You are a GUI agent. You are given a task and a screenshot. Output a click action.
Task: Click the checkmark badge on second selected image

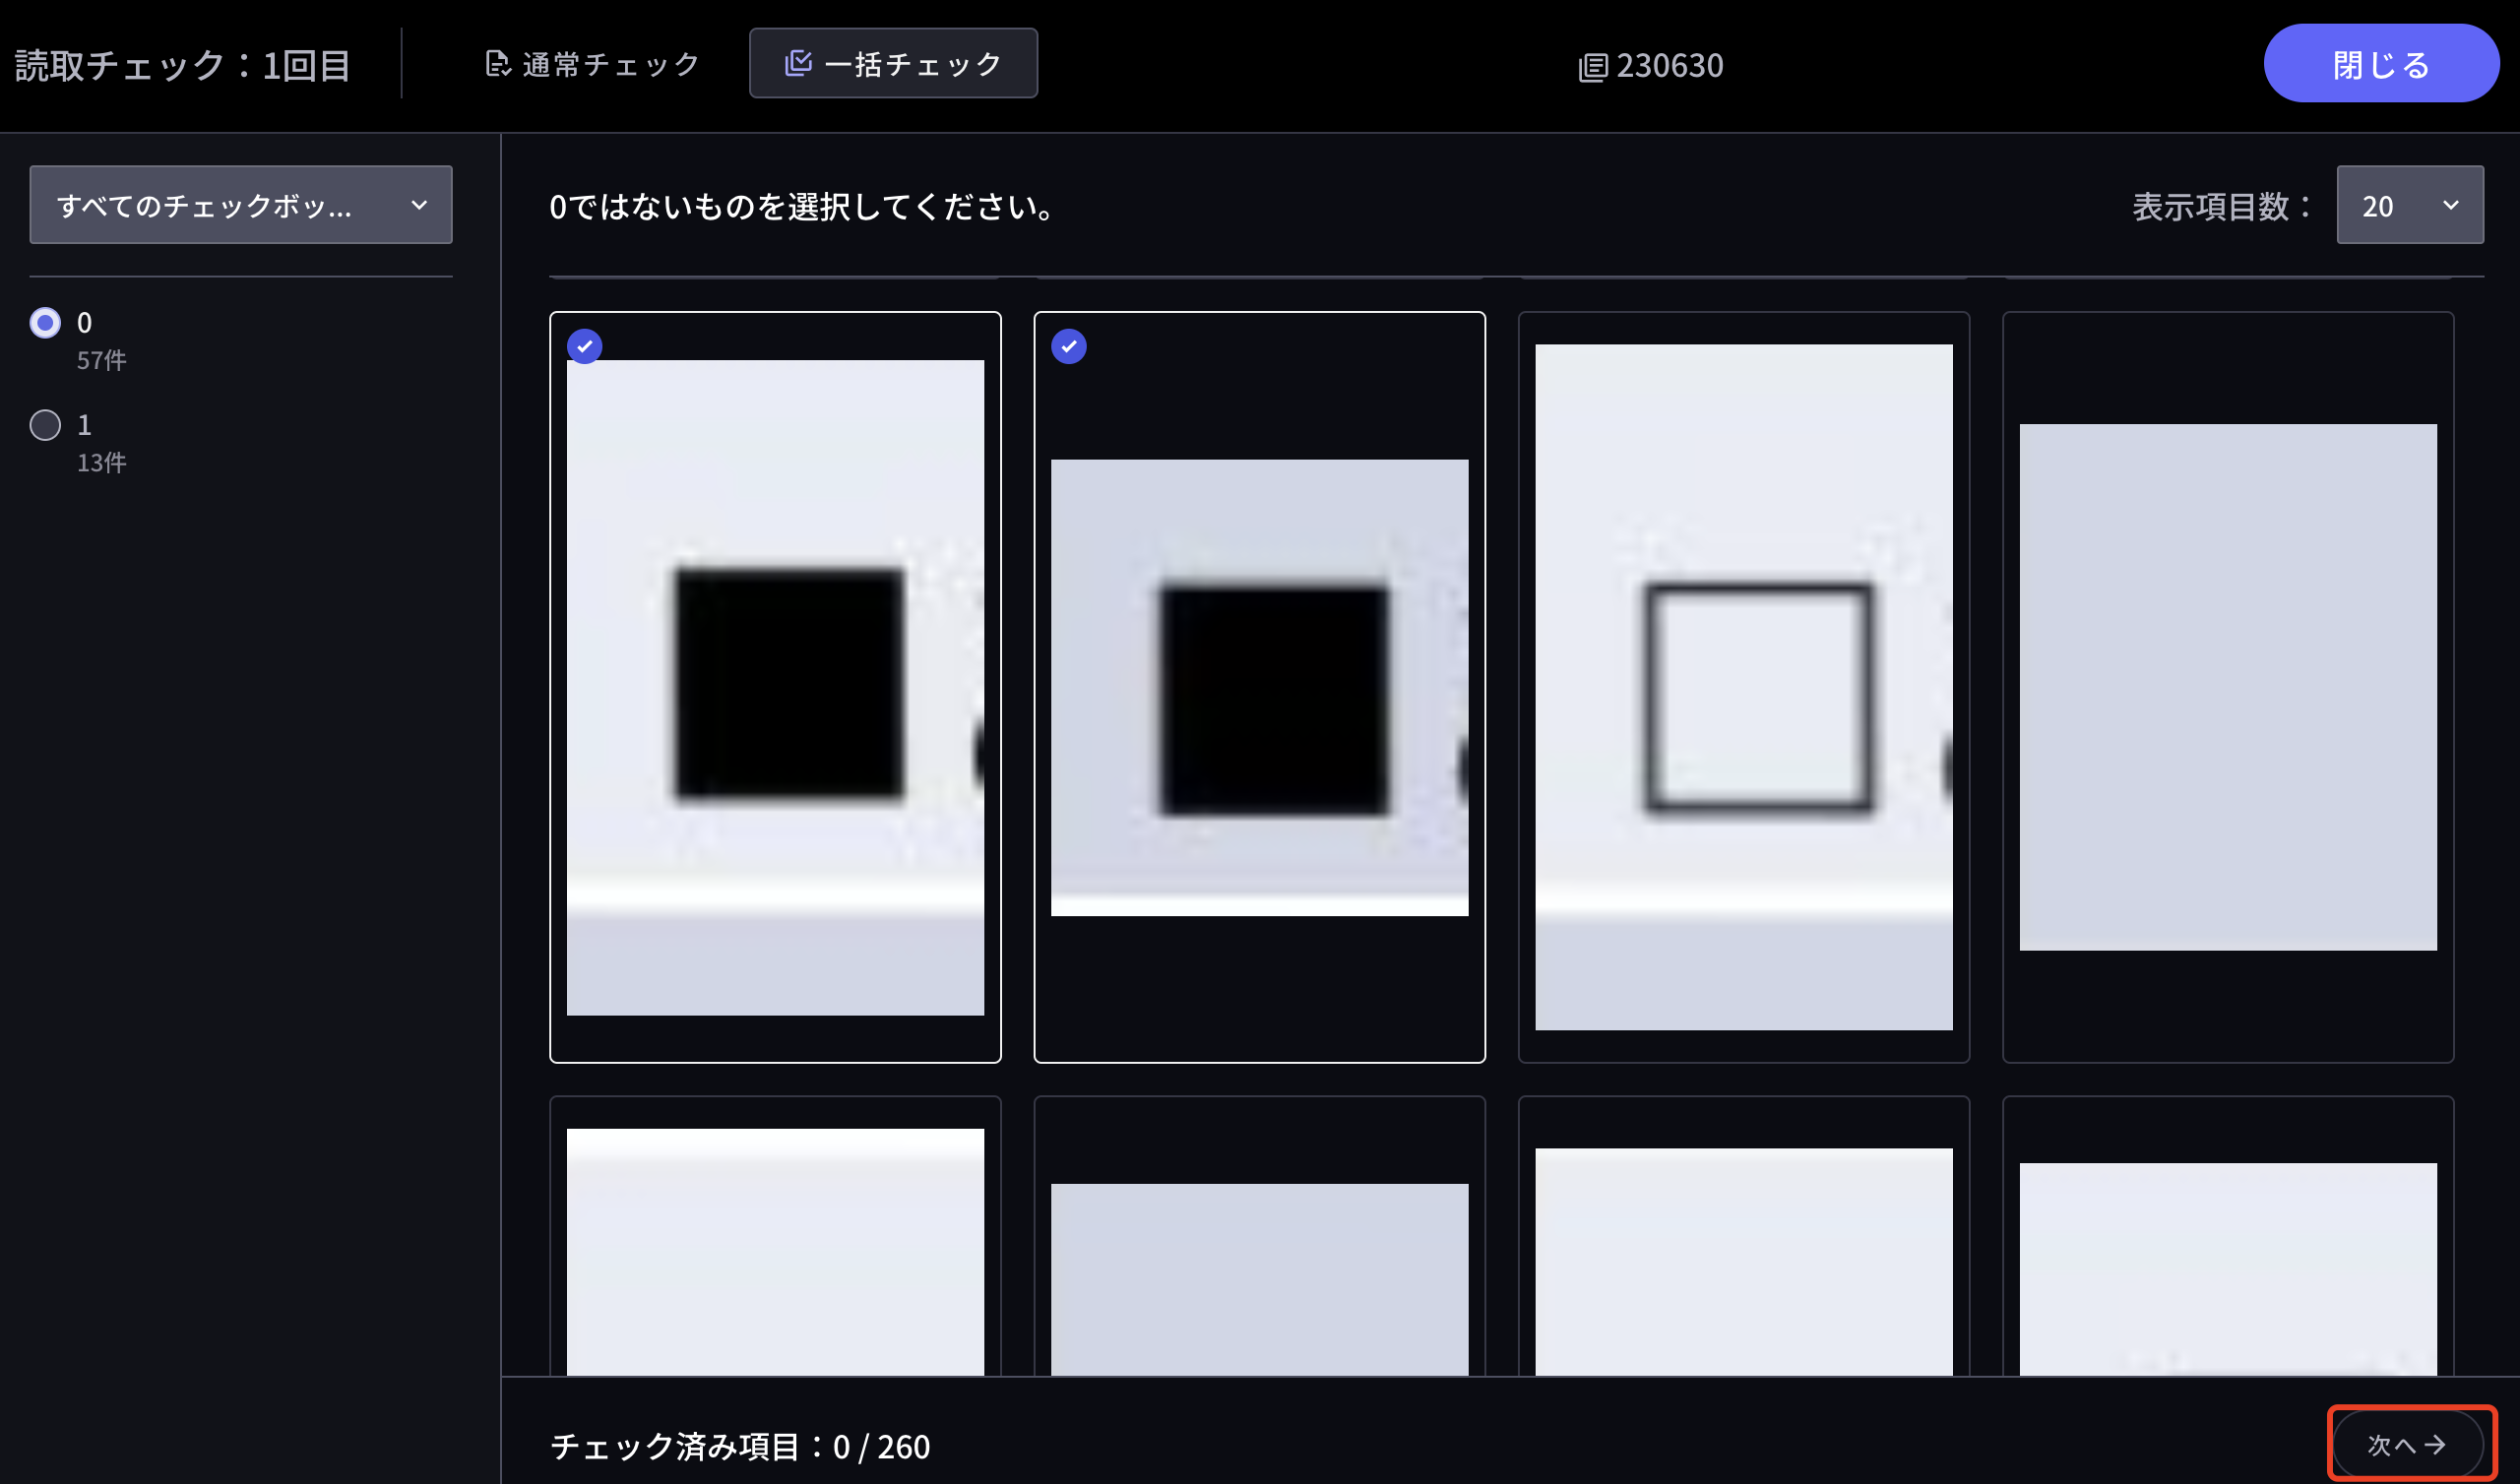(1069, 346)
